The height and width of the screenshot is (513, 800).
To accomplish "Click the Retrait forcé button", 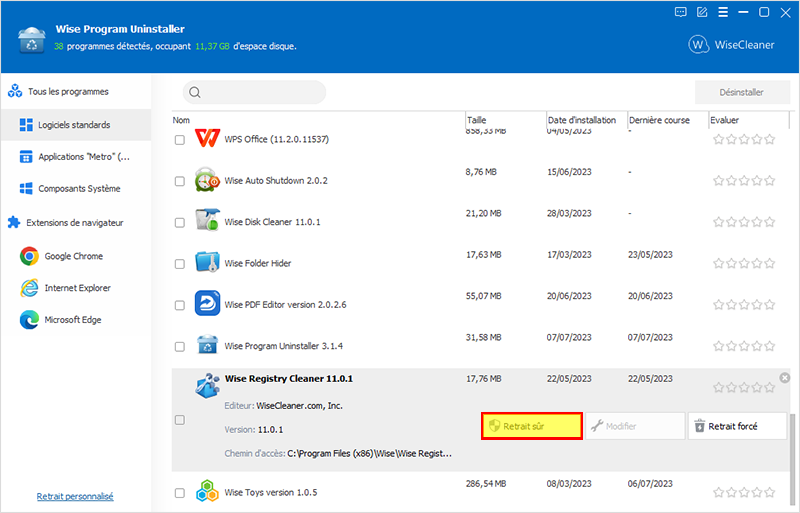I will click(737, 426).
